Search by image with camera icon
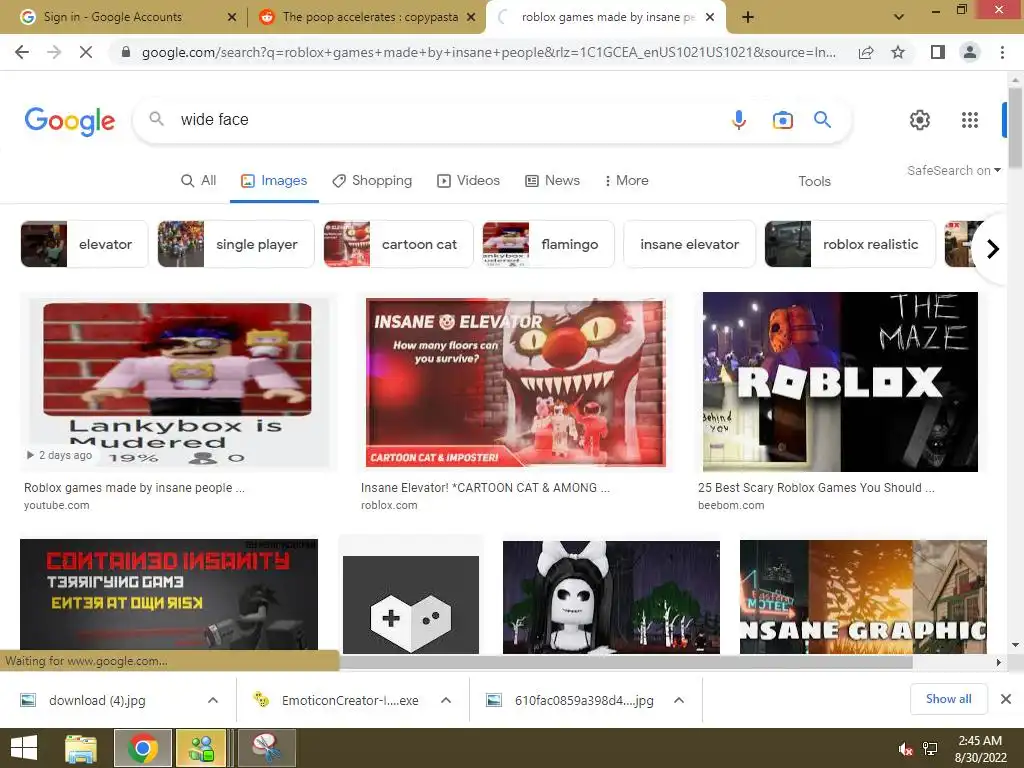Screen dimensions: 1024x768 tap(782, 120)
